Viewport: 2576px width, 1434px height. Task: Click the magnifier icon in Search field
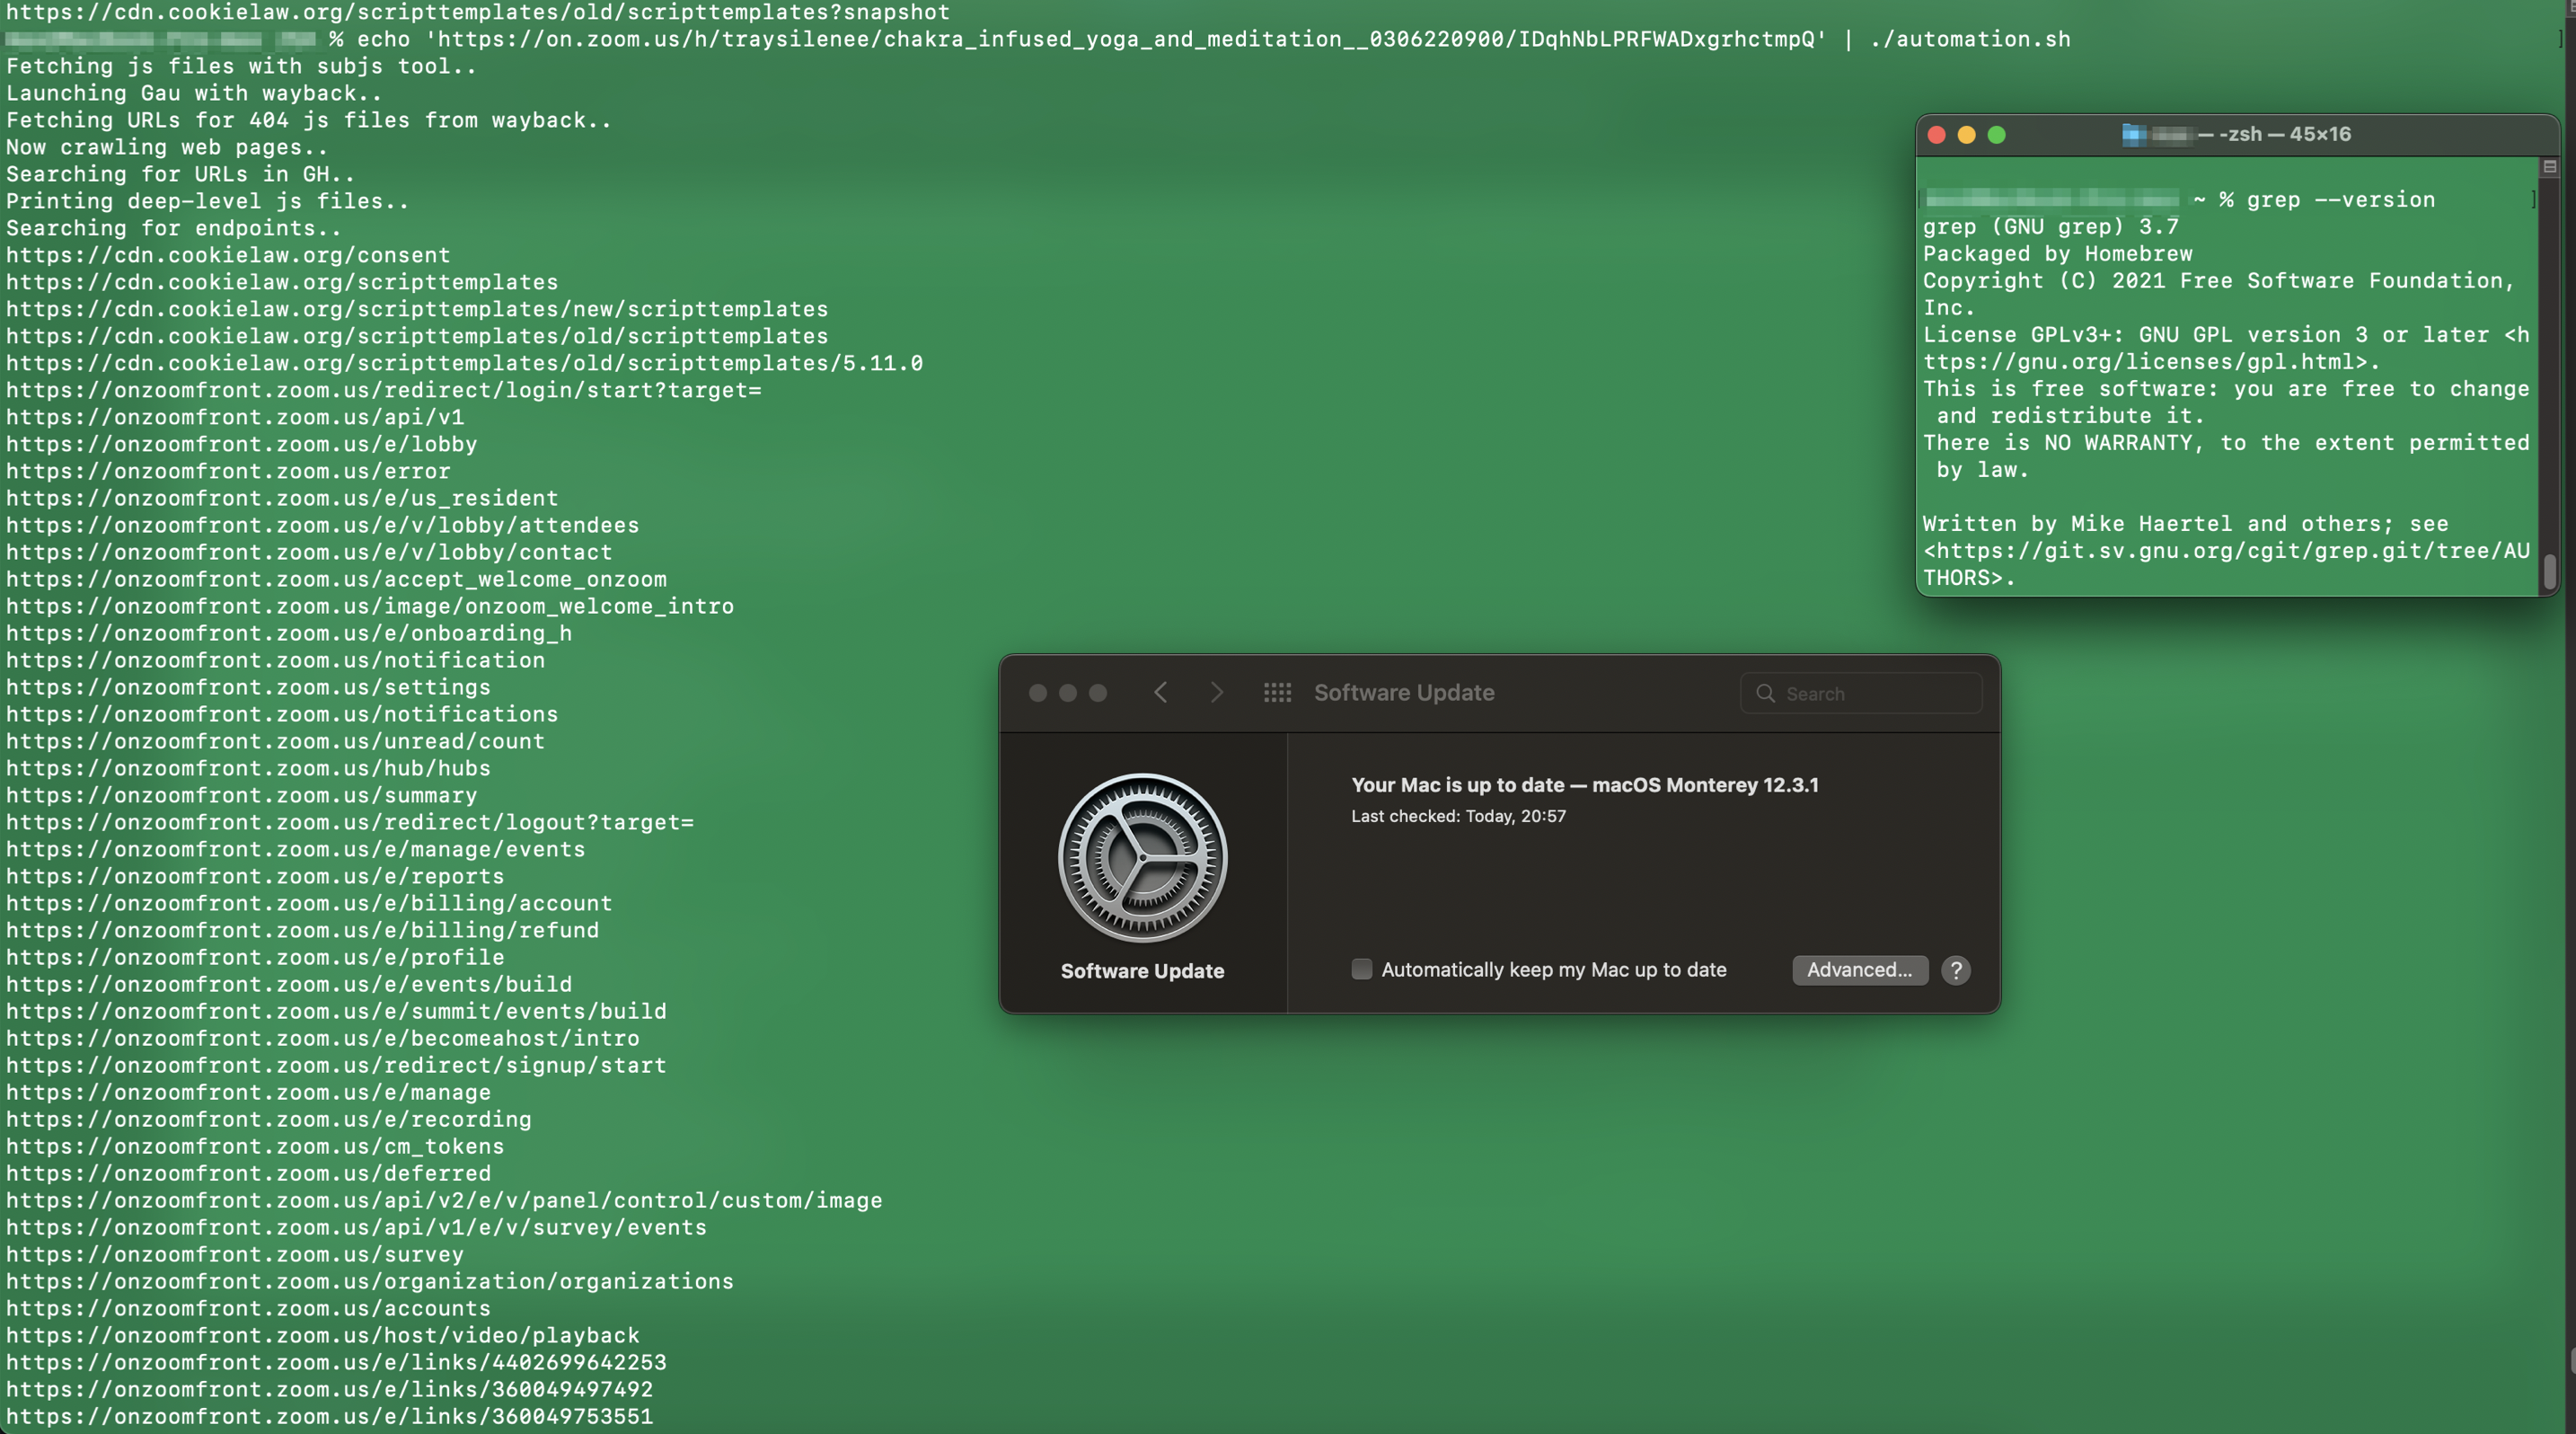(x=1765, y=693)
